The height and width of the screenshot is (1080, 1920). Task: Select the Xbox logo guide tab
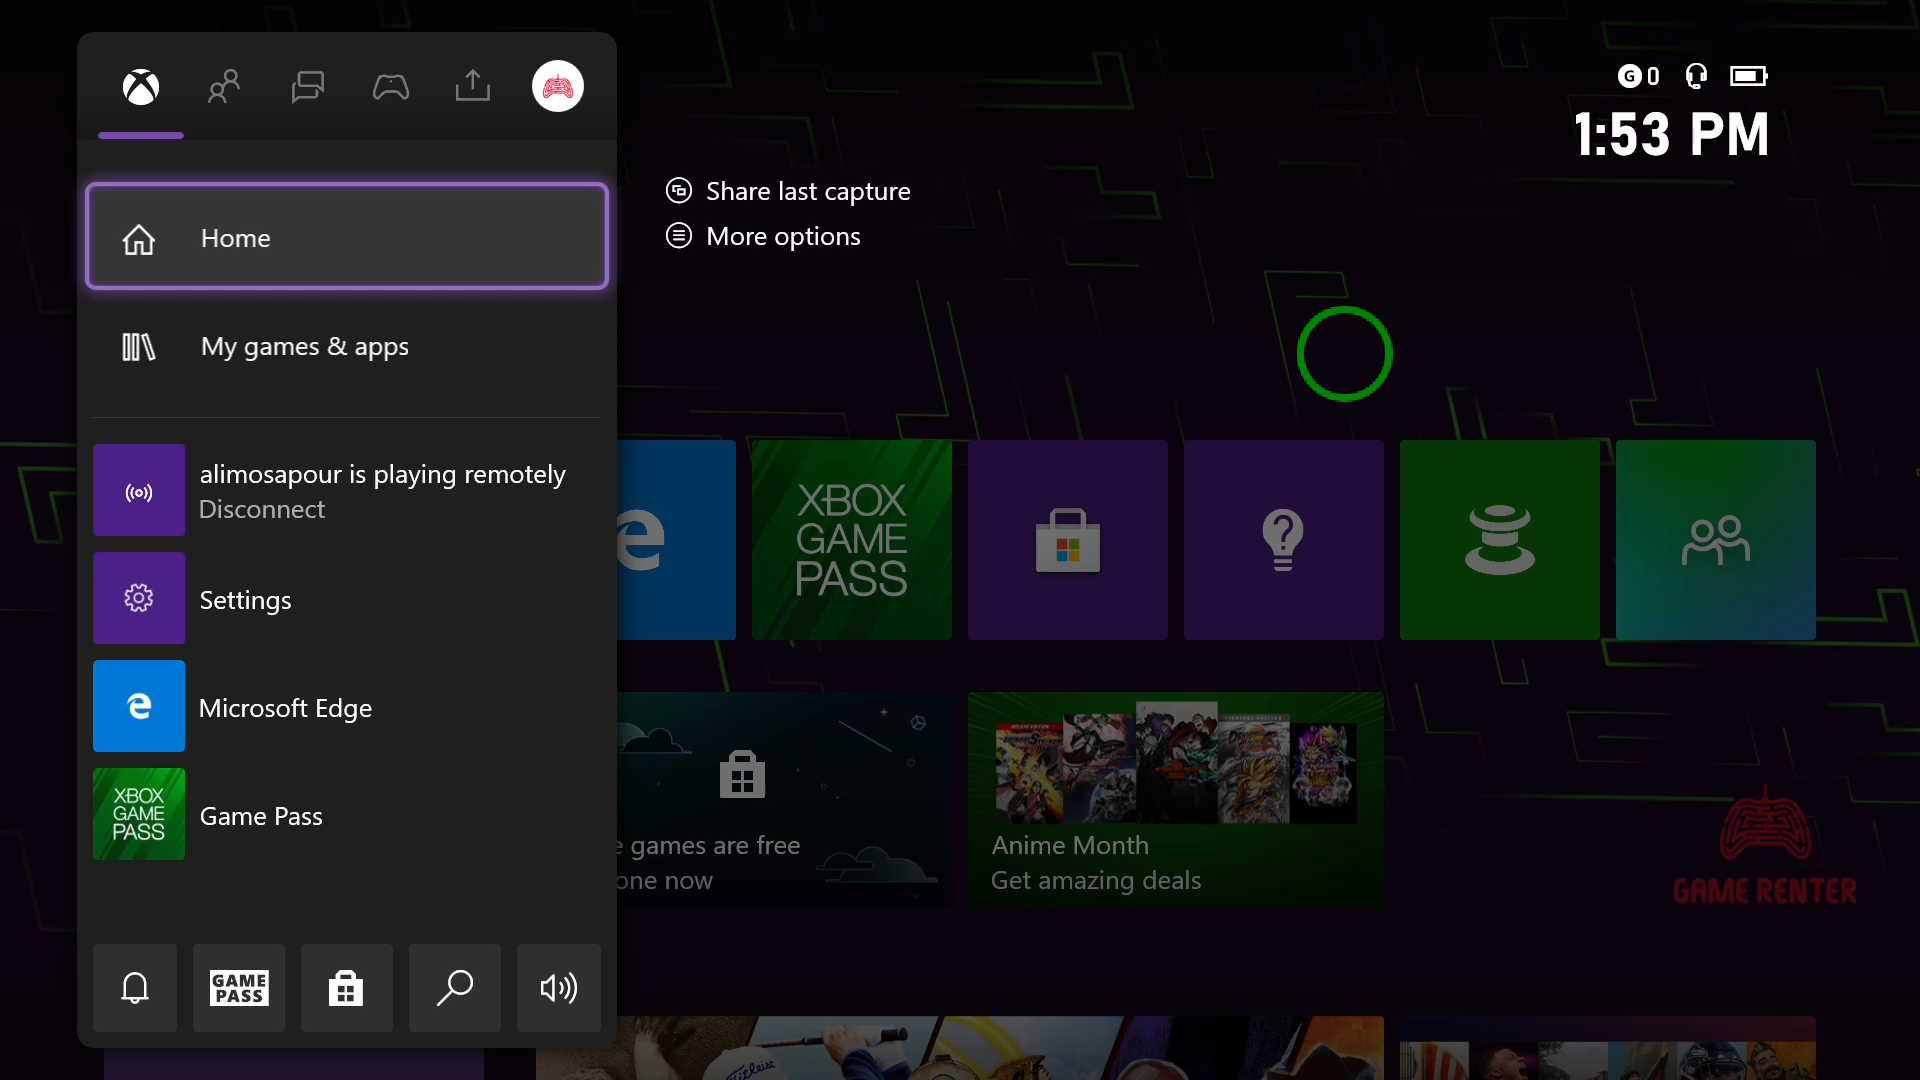[141, 87]
